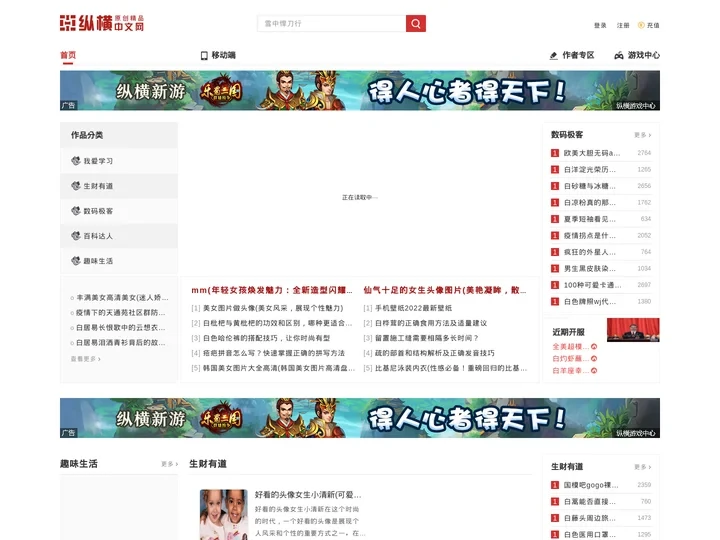The height and width of the screenshot is (540, 720).
Task: Click rank badge beside 国模吧gogo裸…
Action: point(555,485)
